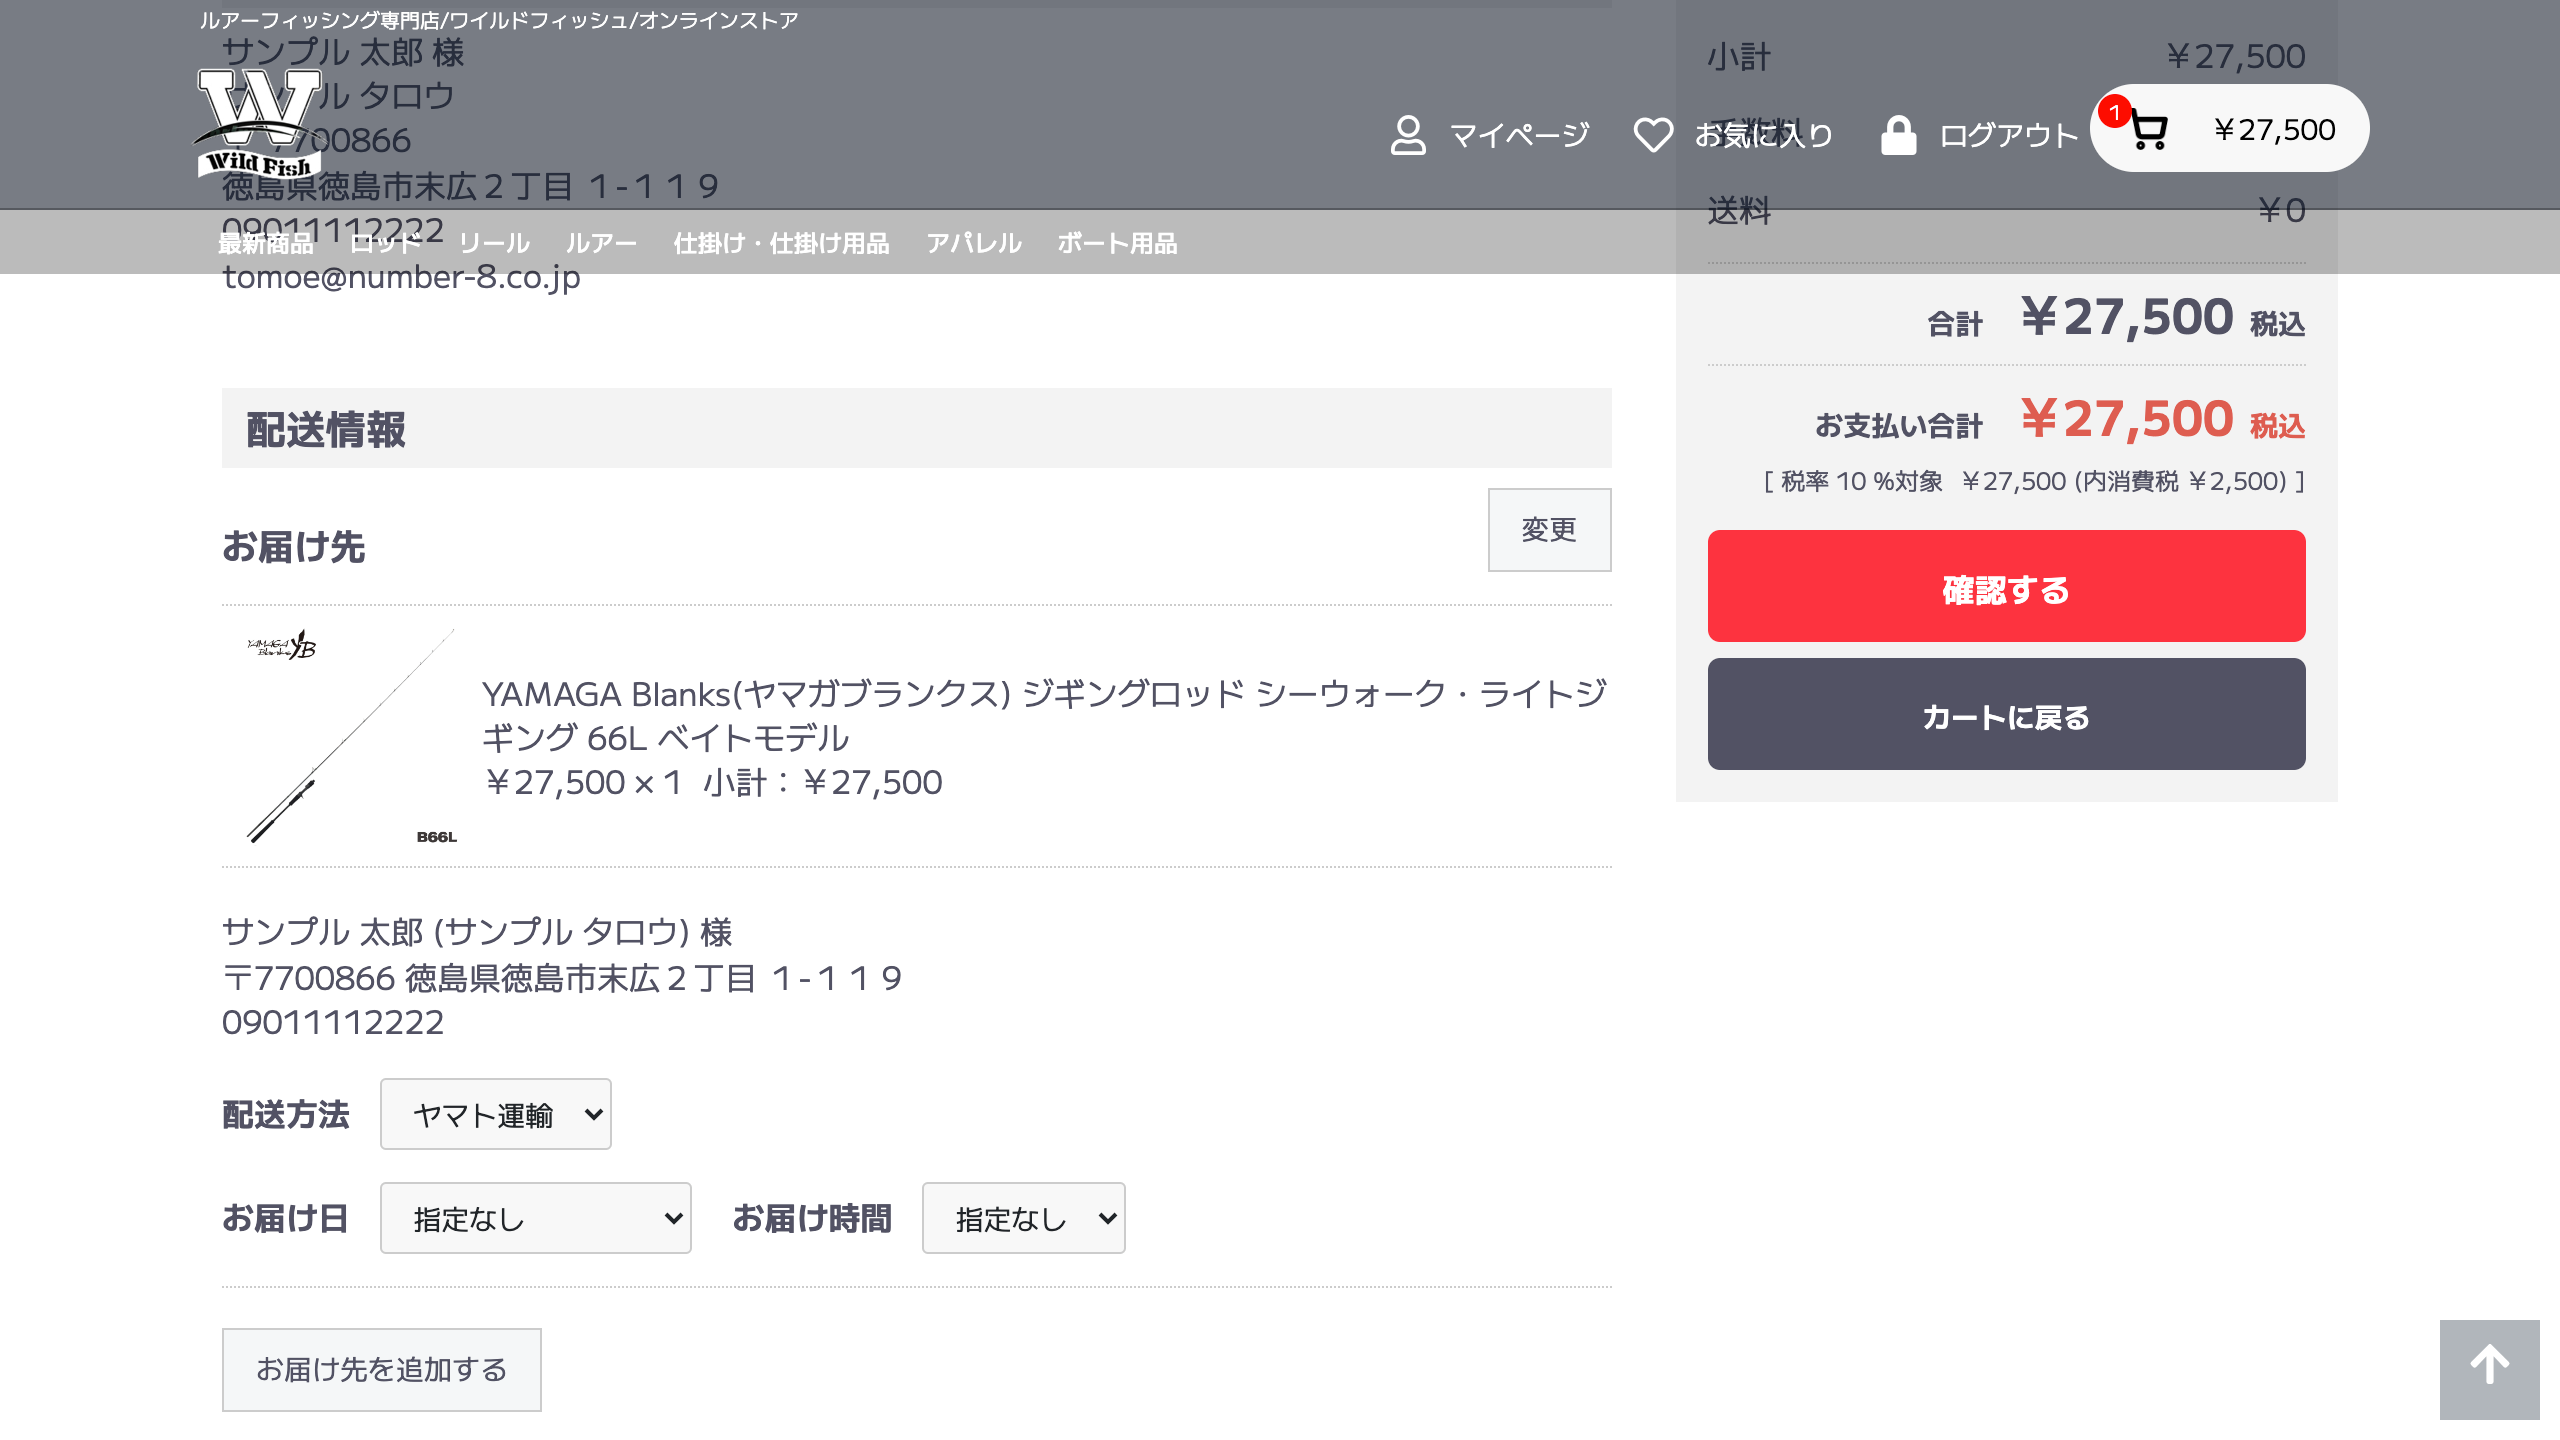Click the サンプル 太郎 (サンプル タロウ) 様 recipient line
Screen dimensions: 2560x1440
click(x=477, y=932)
